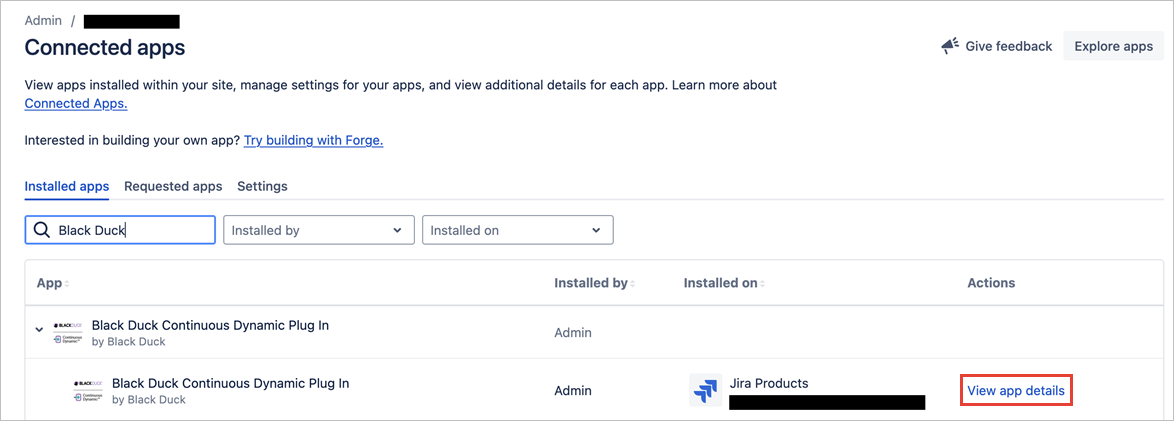Click the megaphone icon beside Give feedback
The height and width of the screenshot is (421, 1174).
click(x=949, y=46)
